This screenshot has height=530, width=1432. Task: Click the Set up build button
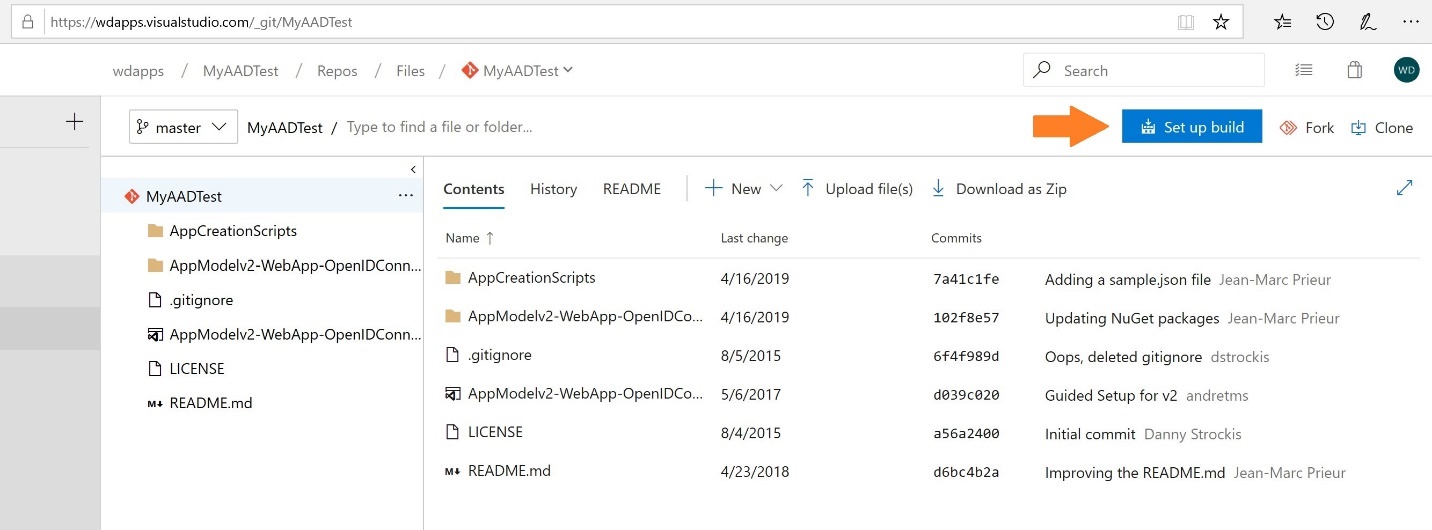tap(1192, 127)
